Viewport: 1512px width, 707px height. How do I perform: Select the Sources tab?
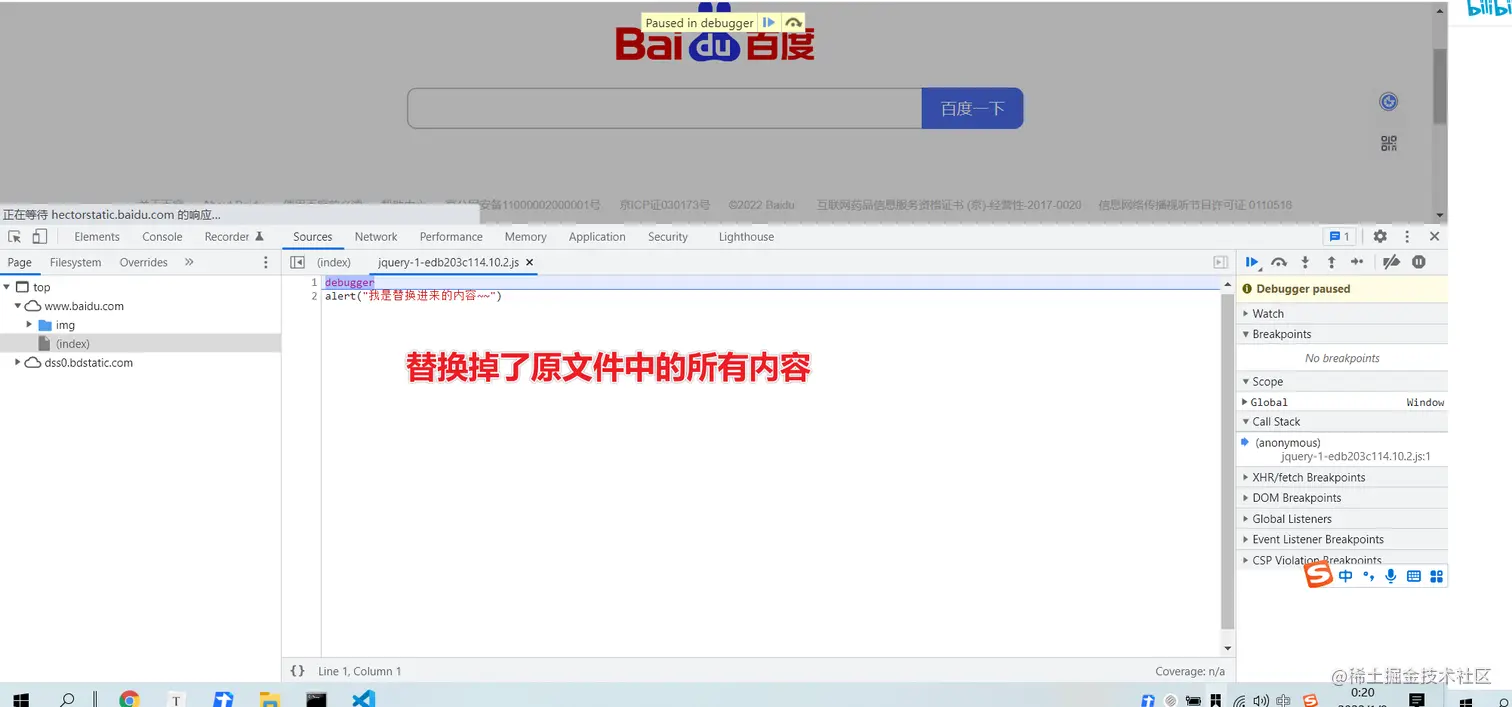(312, 237)
